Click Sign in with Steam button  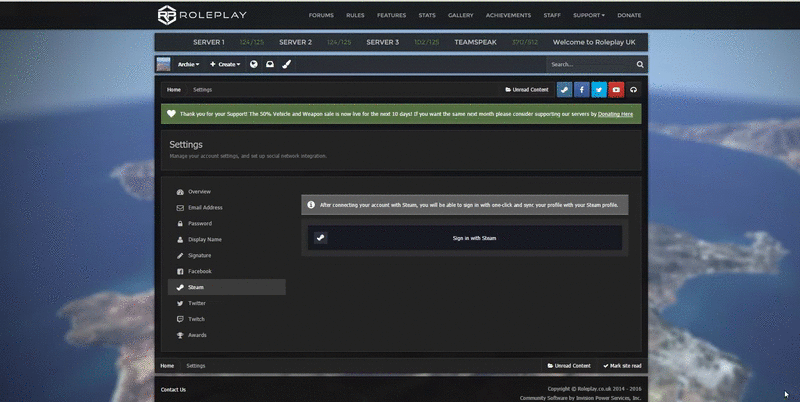tap(465, 238)
